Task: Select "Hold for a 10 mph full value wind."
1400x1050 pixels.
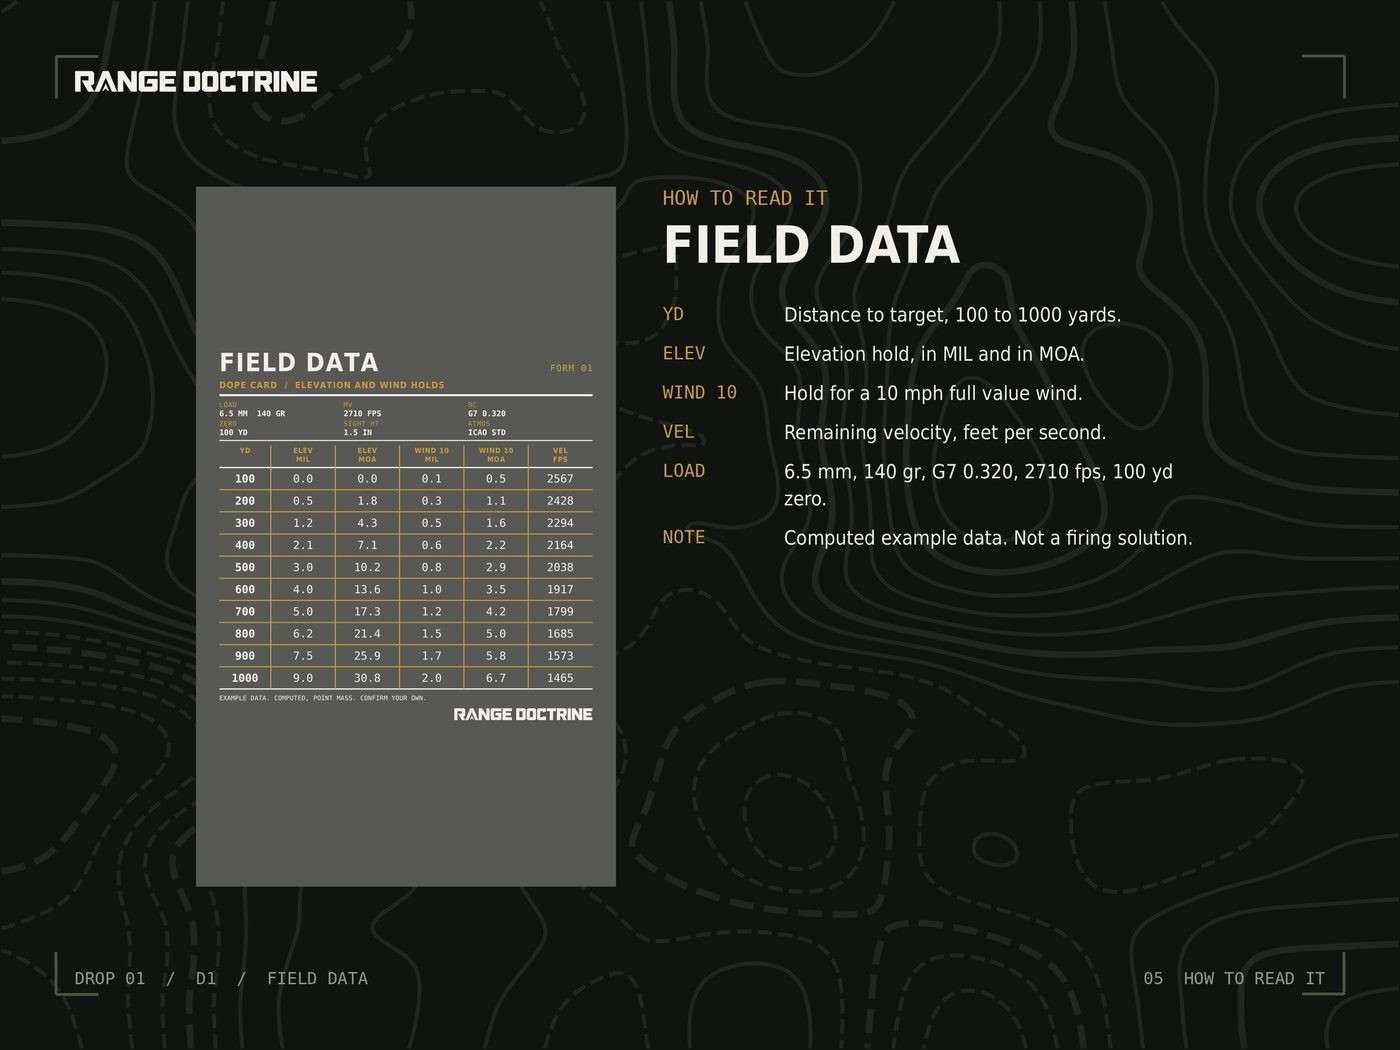Action: [933, 393]
